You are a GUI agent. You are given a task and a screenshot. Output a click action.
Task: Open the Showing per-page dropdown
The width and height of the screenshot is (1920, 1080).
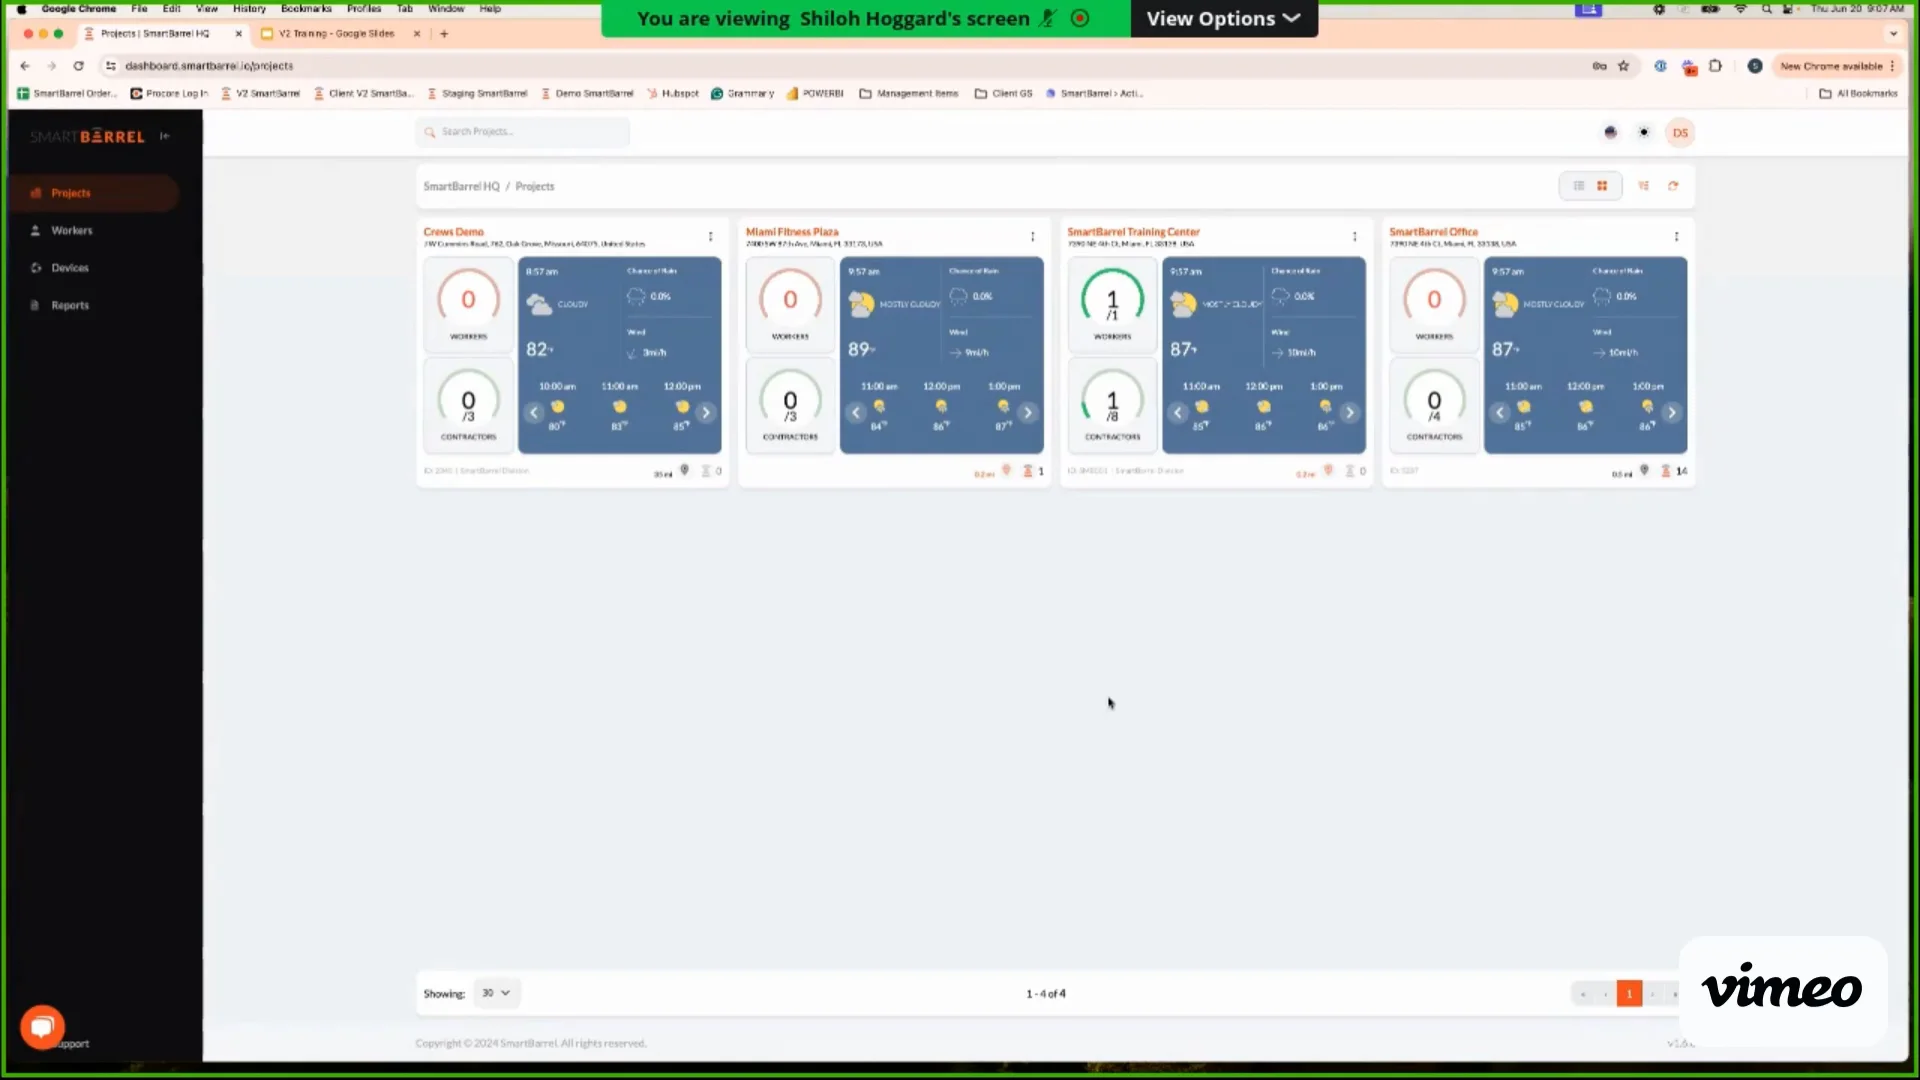[497, 993]
